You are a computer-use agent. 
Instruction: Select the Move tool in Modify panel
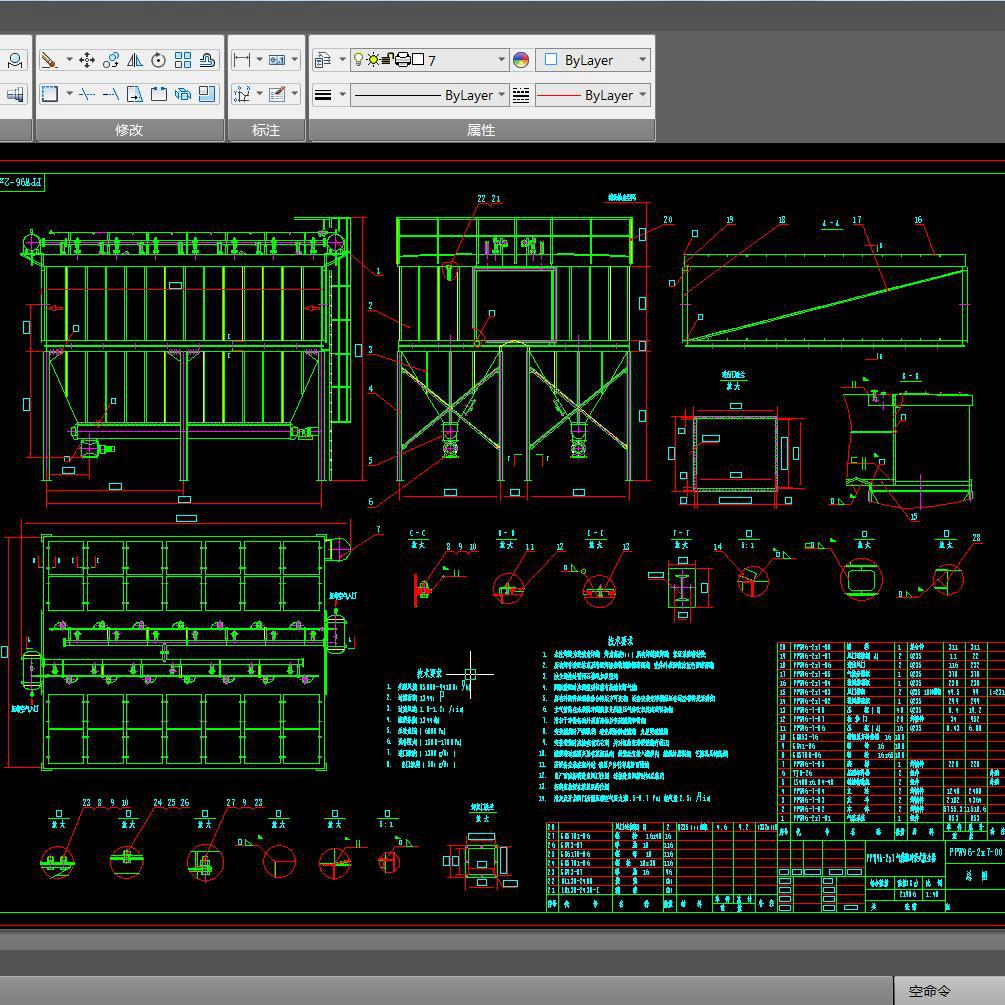pos(87,60)
